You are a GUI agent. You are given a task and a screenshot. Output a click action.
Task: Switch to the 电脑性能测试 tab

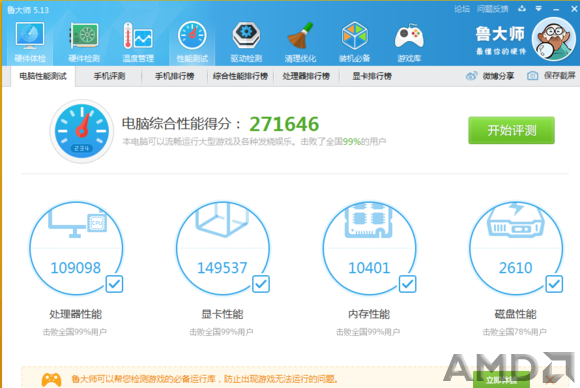pos(43,76)
